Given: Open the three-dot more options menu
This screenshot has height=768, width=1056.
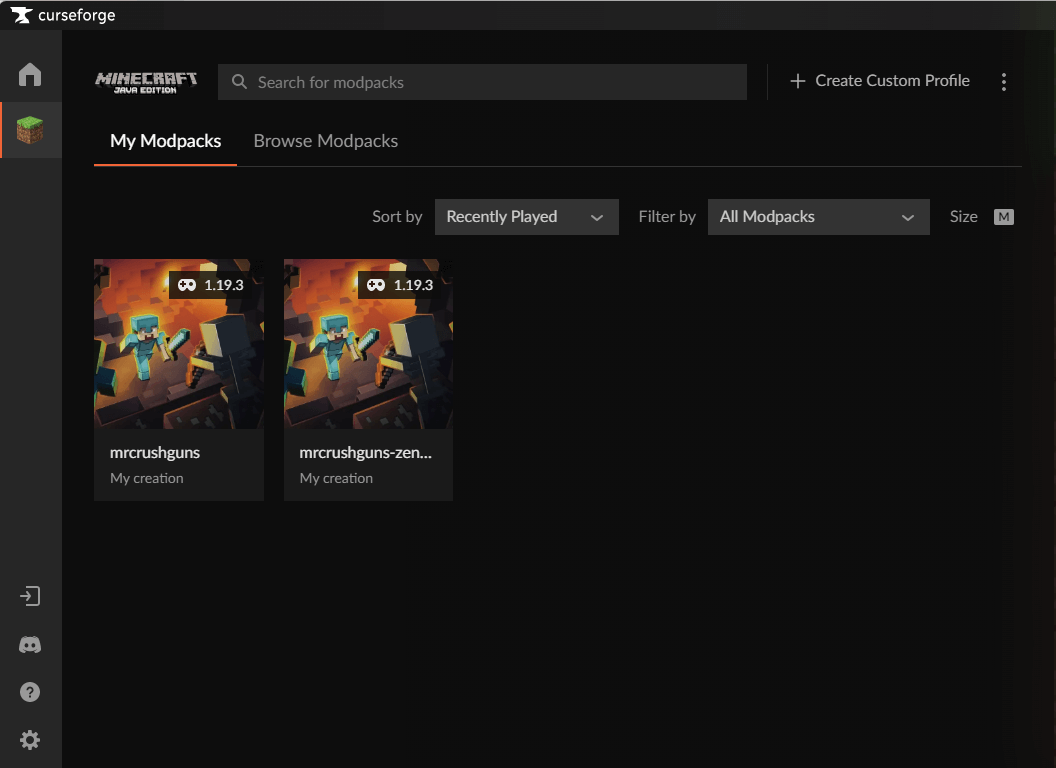Looking at the screenshot, I should coord(1003,82).
